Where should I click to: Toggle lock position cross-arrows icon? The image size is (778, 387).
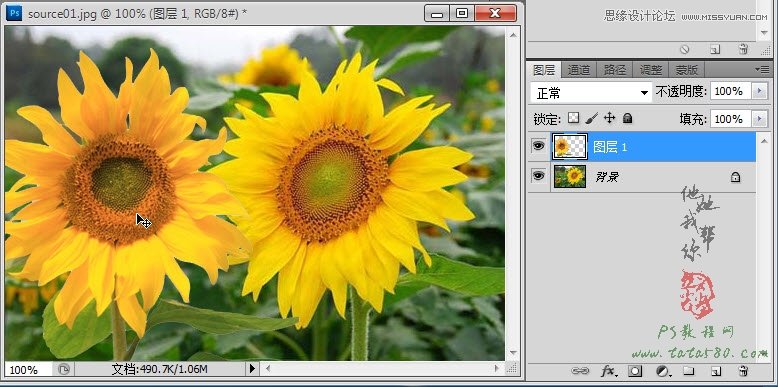[x=609, y=118]
